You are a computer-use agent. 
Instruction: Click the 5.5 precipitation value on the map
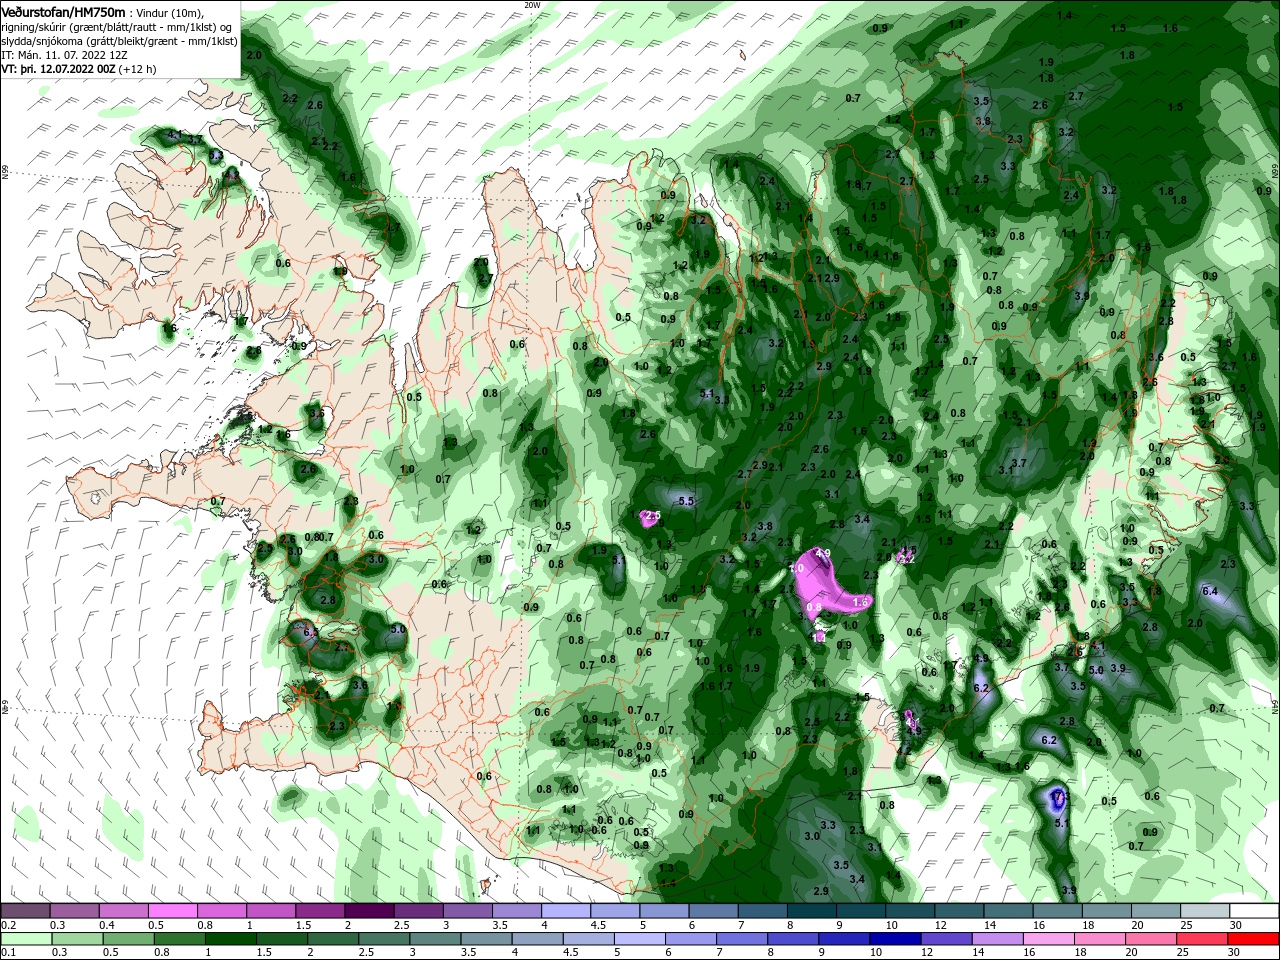685,501
